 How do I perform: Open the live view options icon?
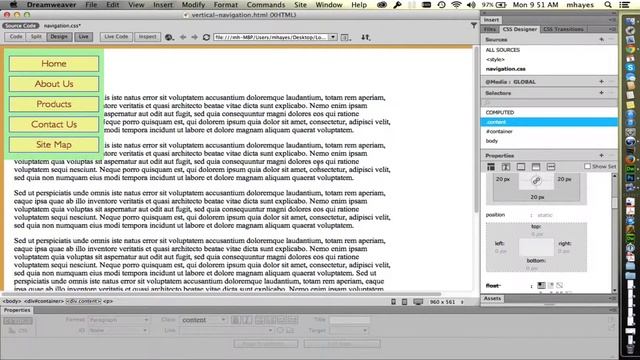tap(345, 37)
